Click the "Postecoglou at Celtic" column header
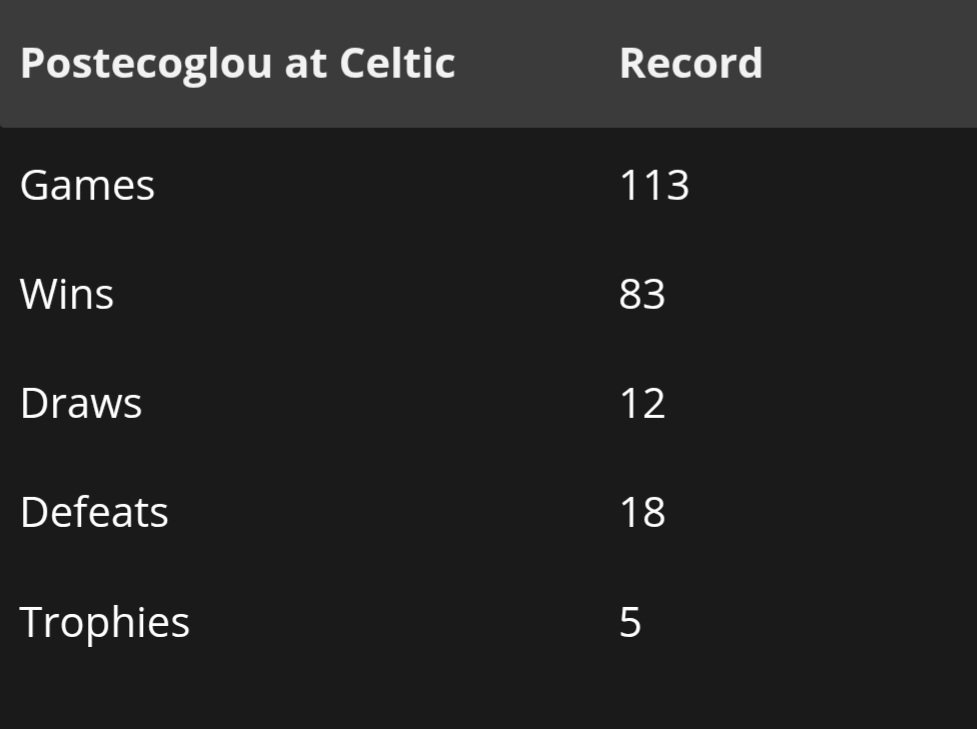This screenshot has height=729, width=977. [x=237, y=64]
